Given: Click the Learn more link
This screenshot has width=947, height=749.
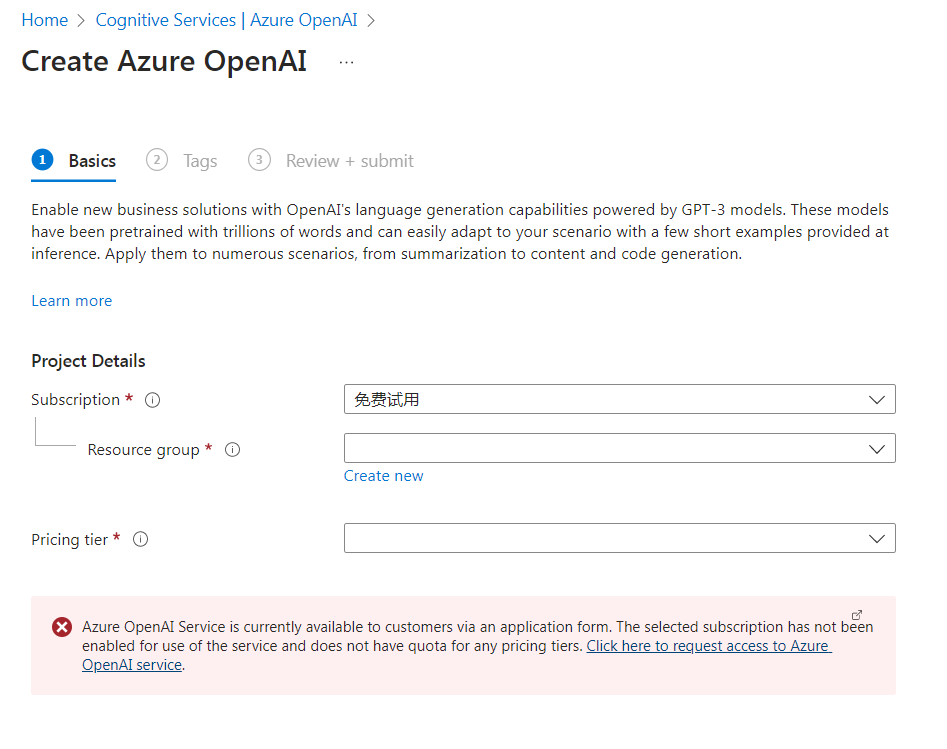Looking at the screenshot, I should click(x=72, y=301).
